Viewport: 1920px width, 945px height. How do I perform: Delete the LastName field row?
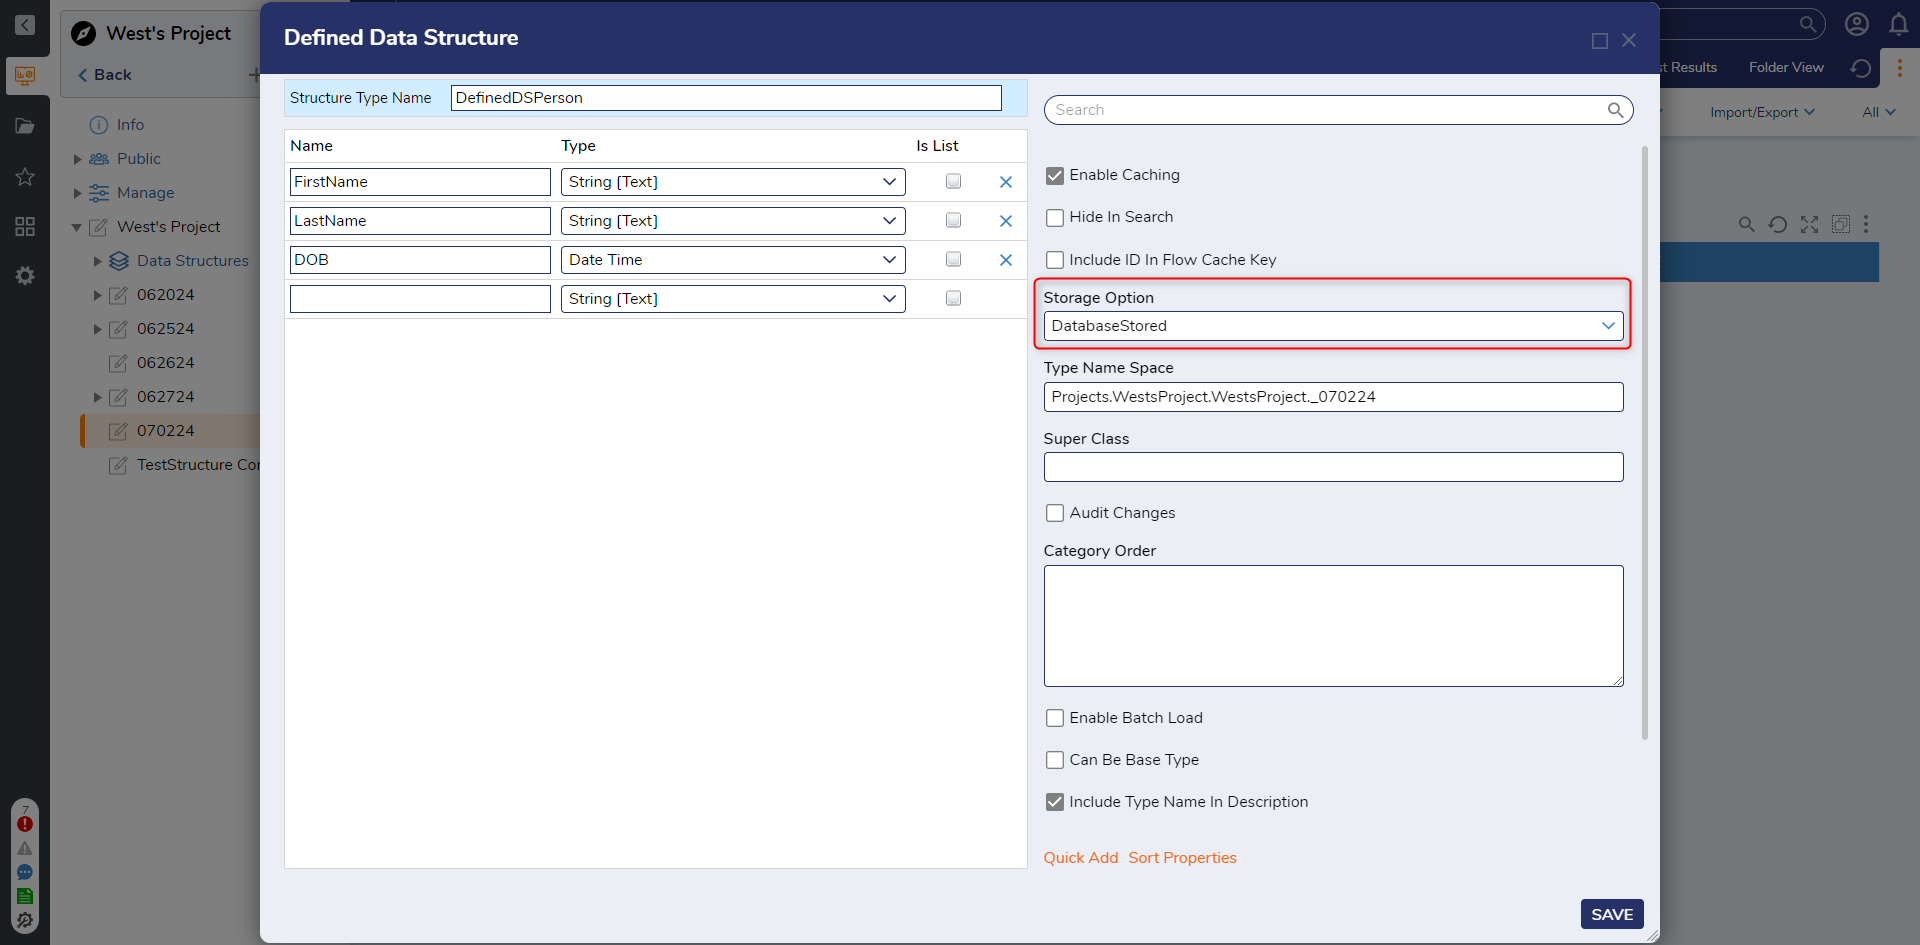pyautogui.click(x=1006, y=221)
